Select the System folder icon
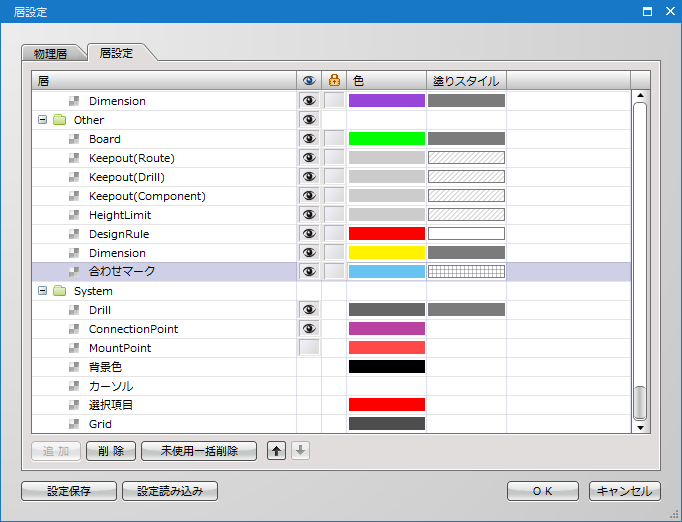Image resolution: width=682 pixels, height=522 pixels. pyautogui.click(x=59, y=291)
